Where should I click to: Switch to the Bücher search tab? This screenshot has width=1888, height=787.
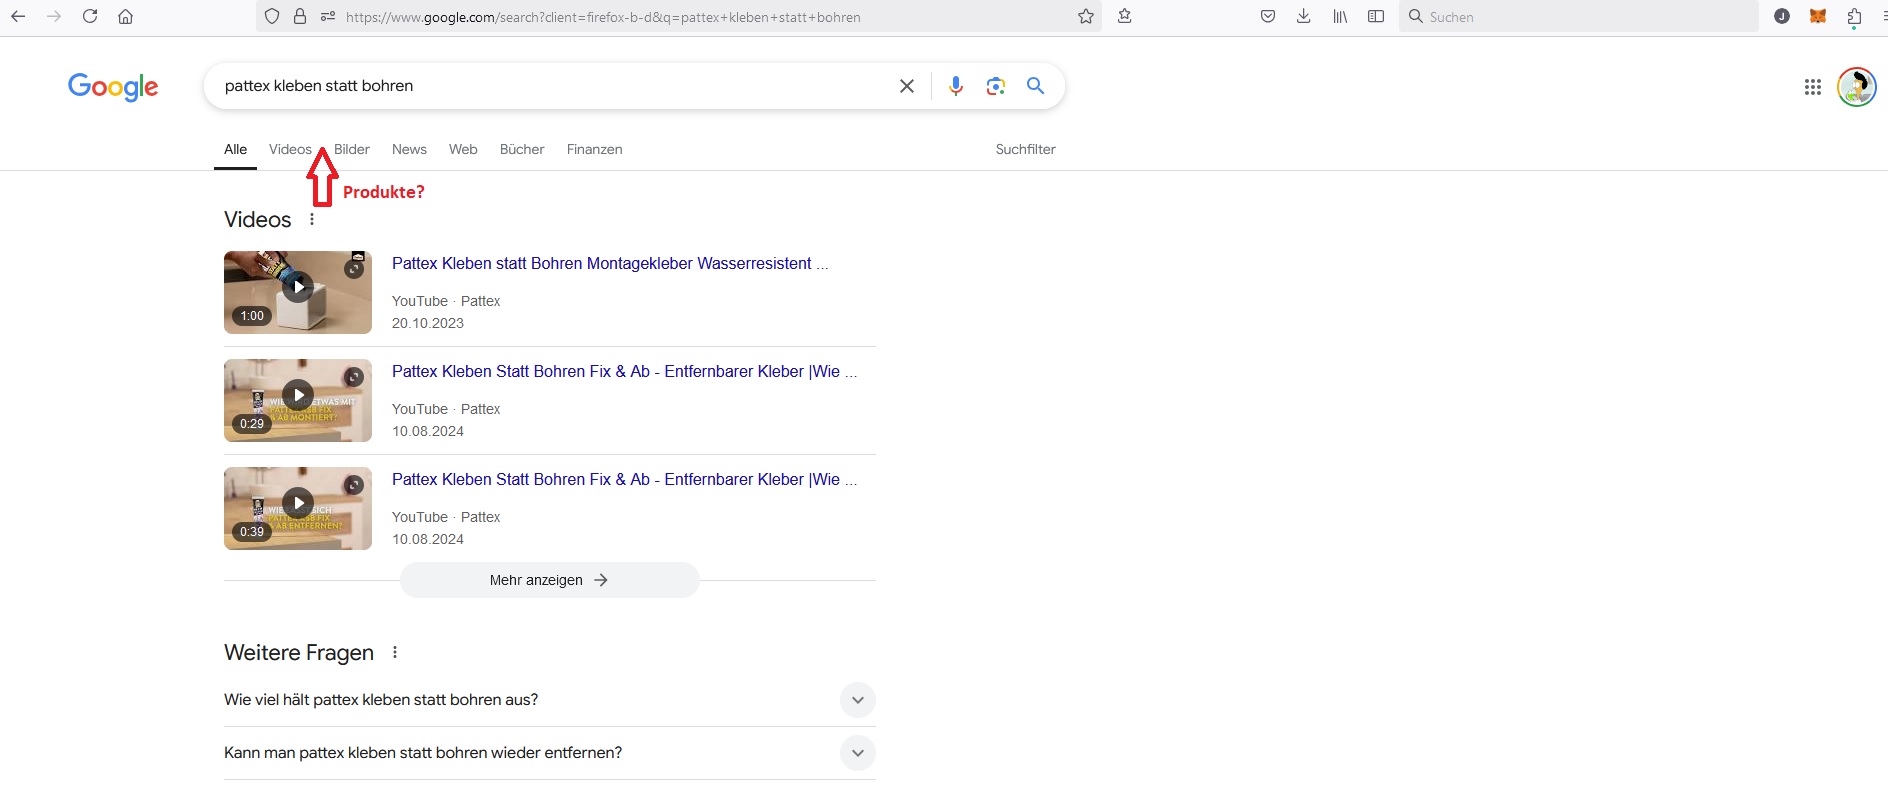click(x=522, y=149)
